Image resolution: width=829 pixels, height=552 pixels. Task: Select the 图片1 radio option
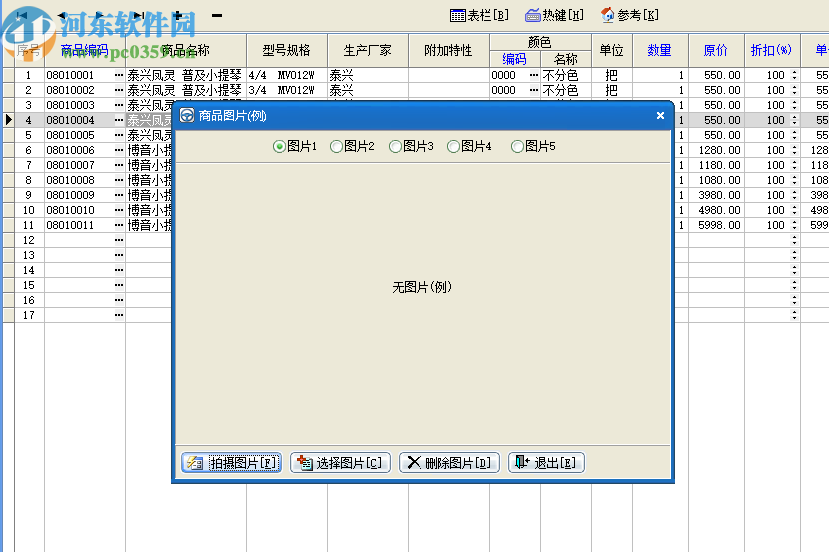tap(295, 146)
